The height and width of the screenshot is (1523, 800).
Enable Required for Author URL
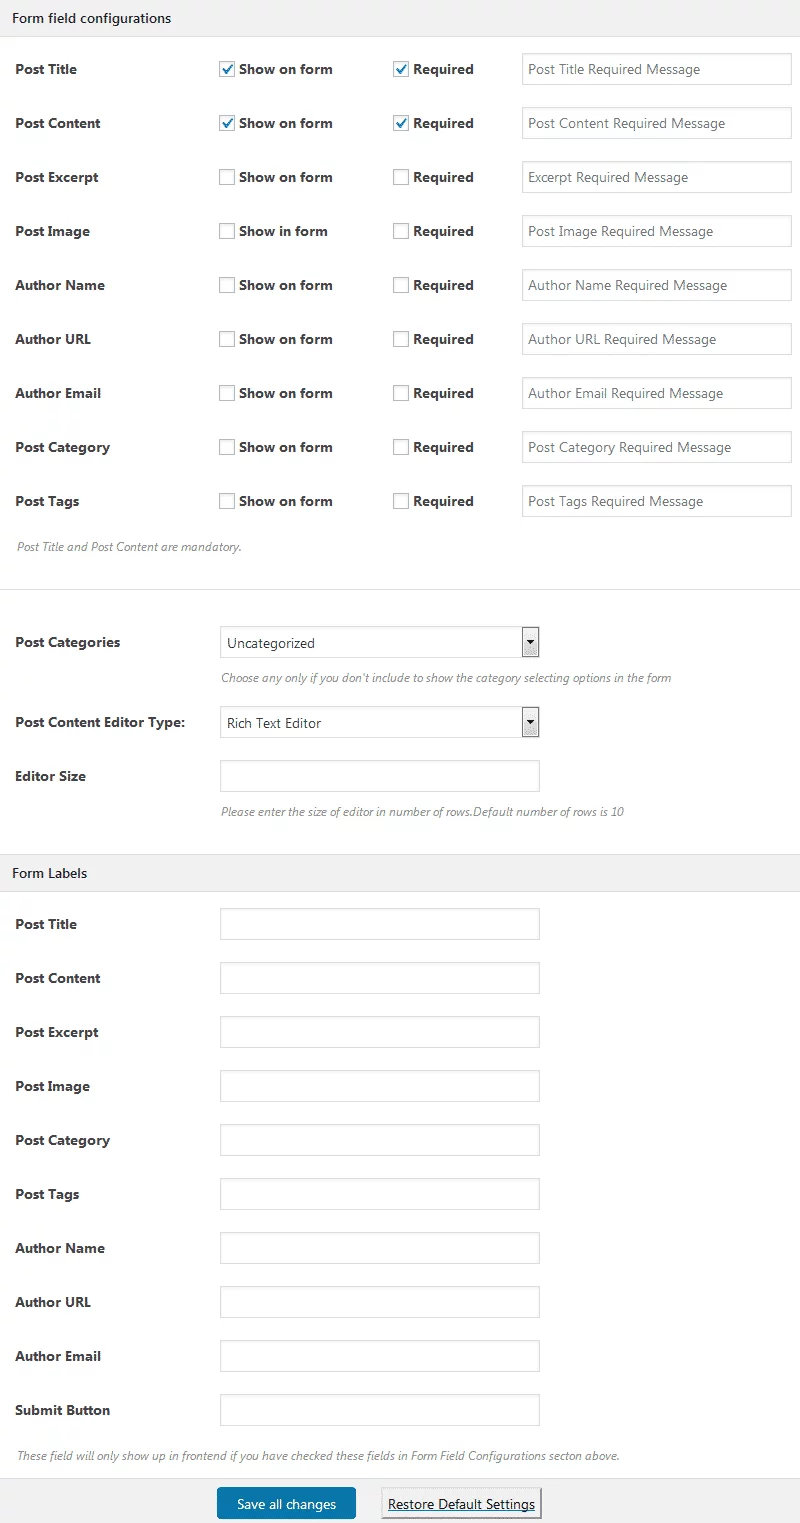401,339
